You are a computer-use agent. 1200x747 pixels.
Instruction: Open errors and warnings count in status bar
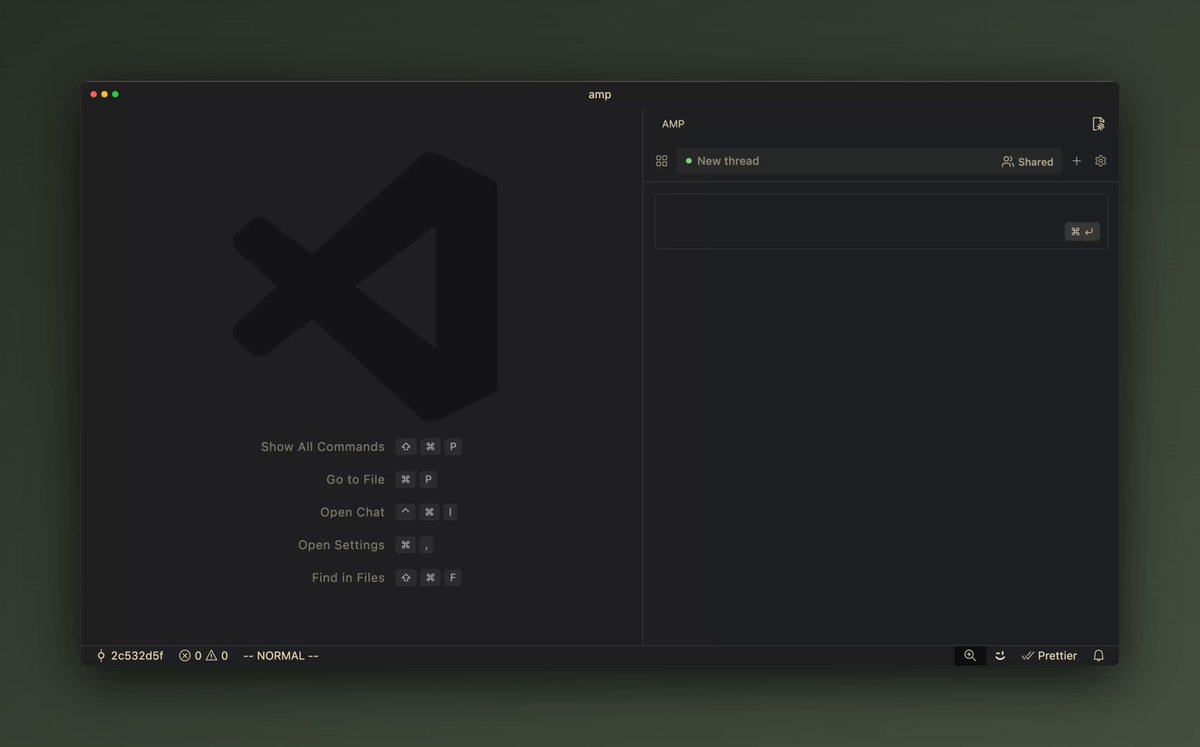203,656
